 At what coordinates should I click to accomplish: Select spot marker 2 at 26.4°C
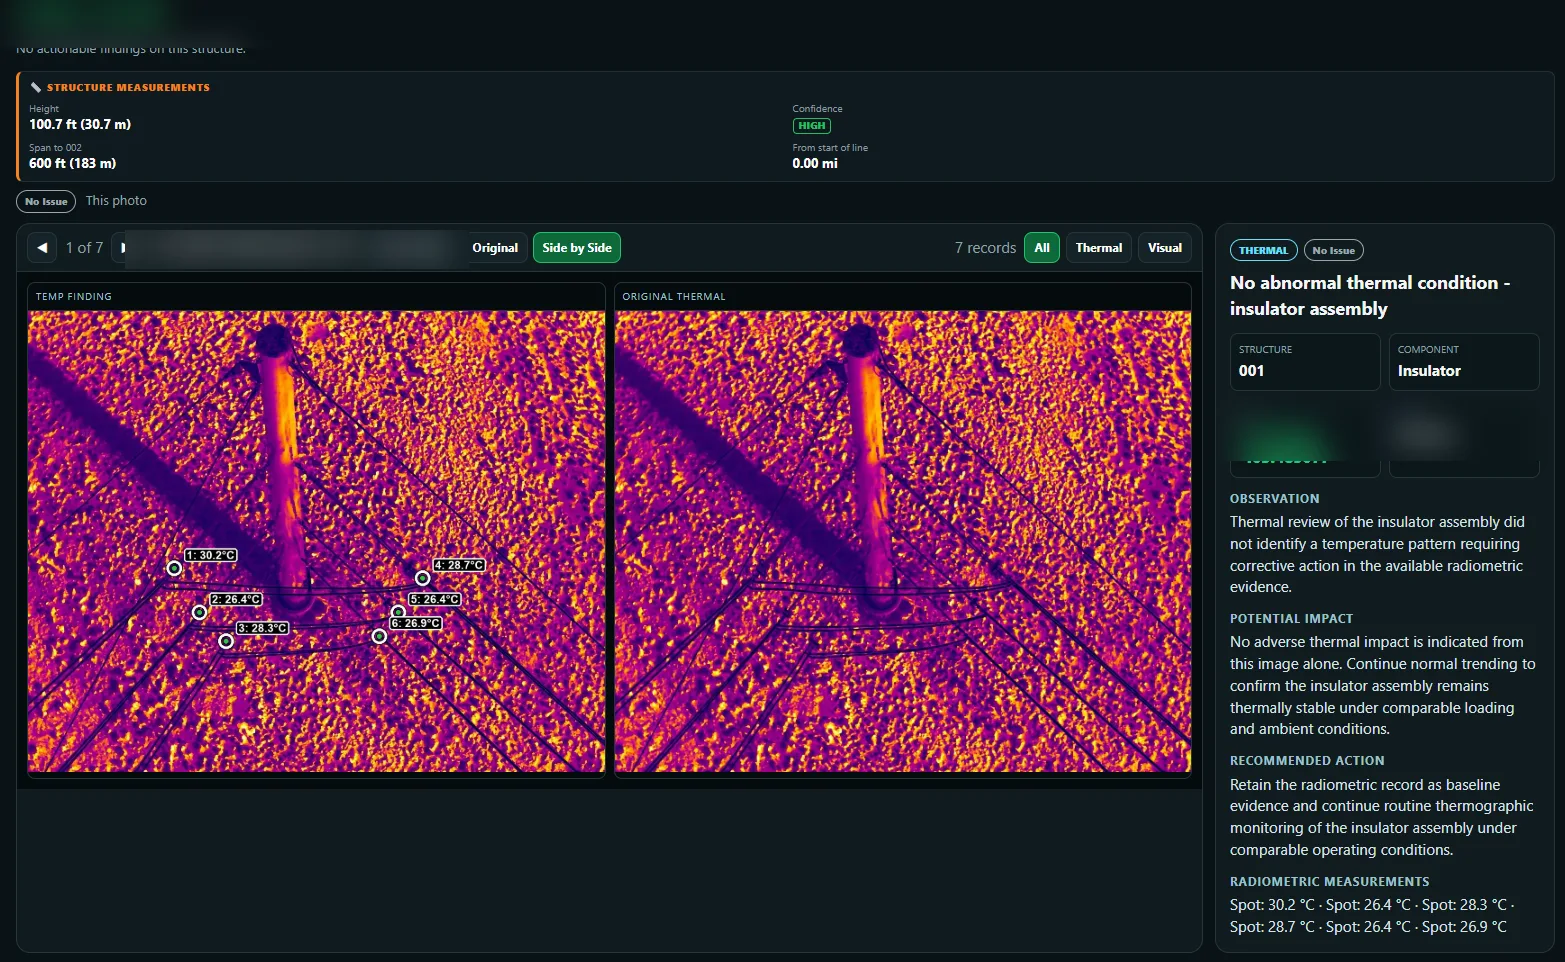pyautogui.click(x=200, y=612)
